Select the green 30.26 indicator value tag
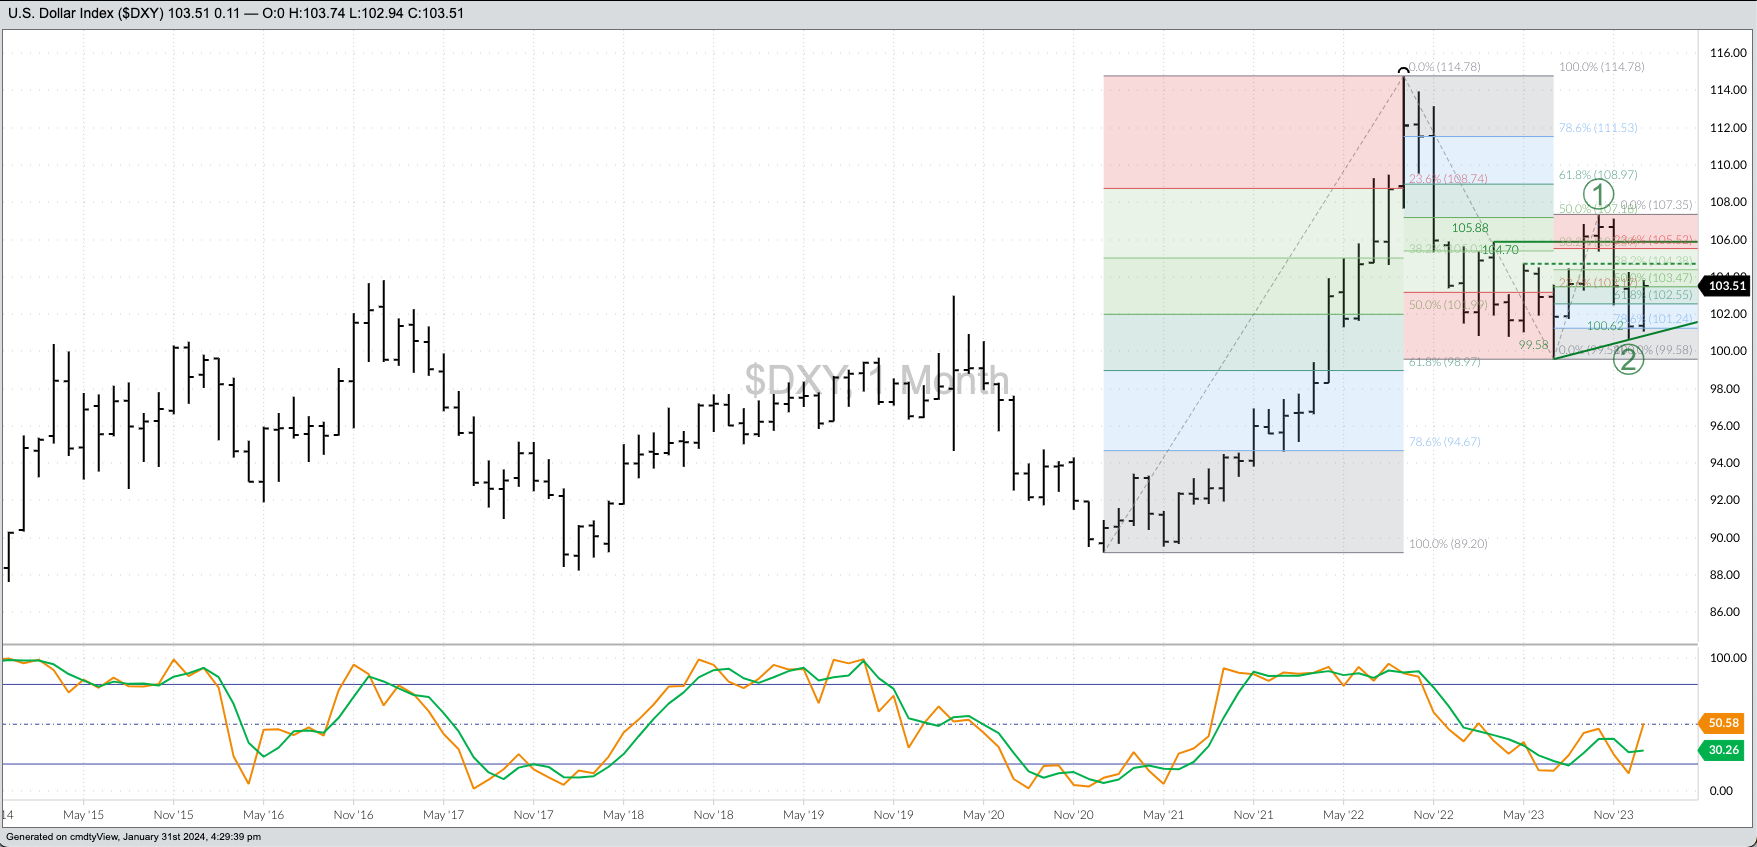Screen dimensions: 1757x847 pyautogui.click(x=1722, y=750)
